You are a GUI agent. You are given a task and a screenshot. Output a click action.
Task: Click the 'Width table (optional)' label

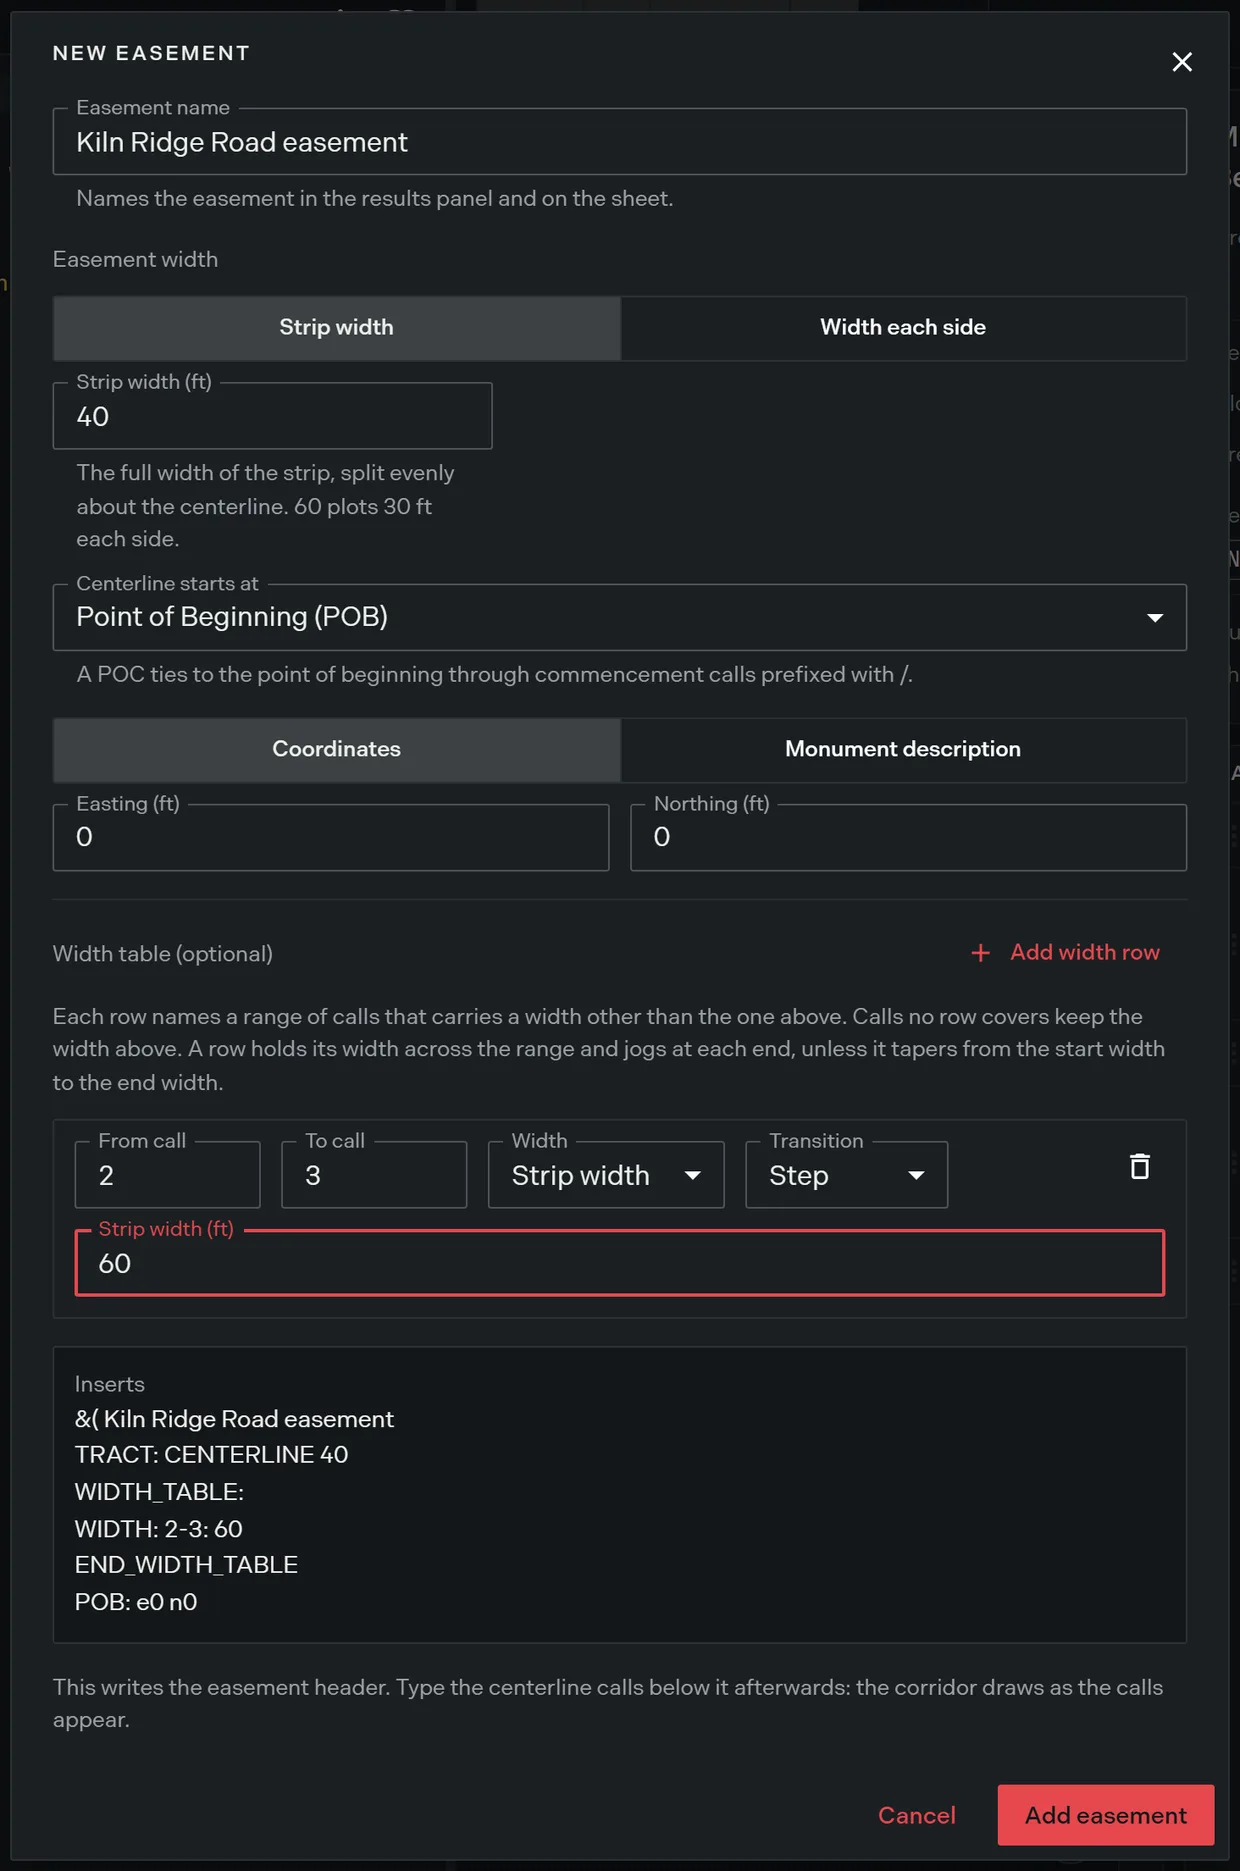[162, 954]
